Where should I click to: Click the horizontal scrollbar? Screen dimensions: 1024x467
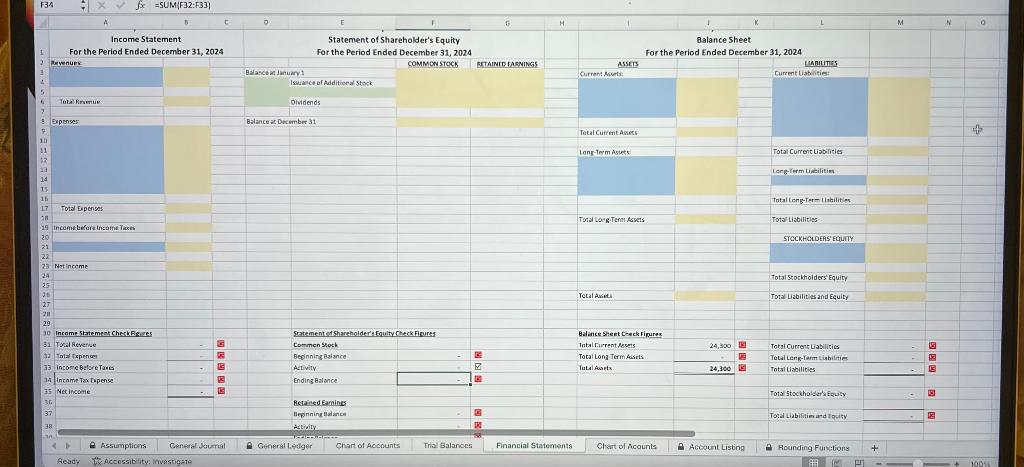376,433
